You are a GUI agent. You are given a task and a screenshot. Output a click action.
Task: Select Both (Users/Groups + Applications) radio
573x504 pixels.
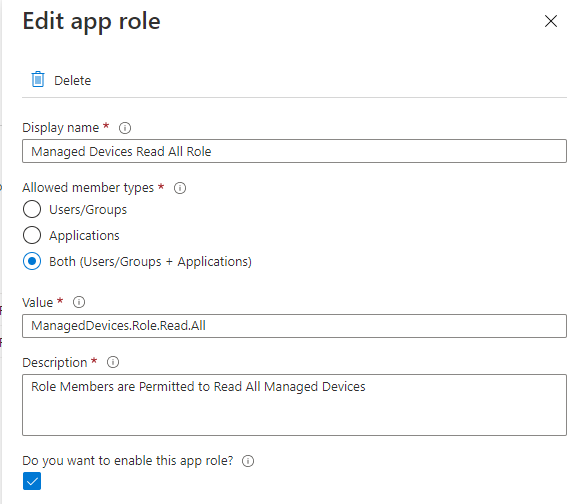point(32,261)
